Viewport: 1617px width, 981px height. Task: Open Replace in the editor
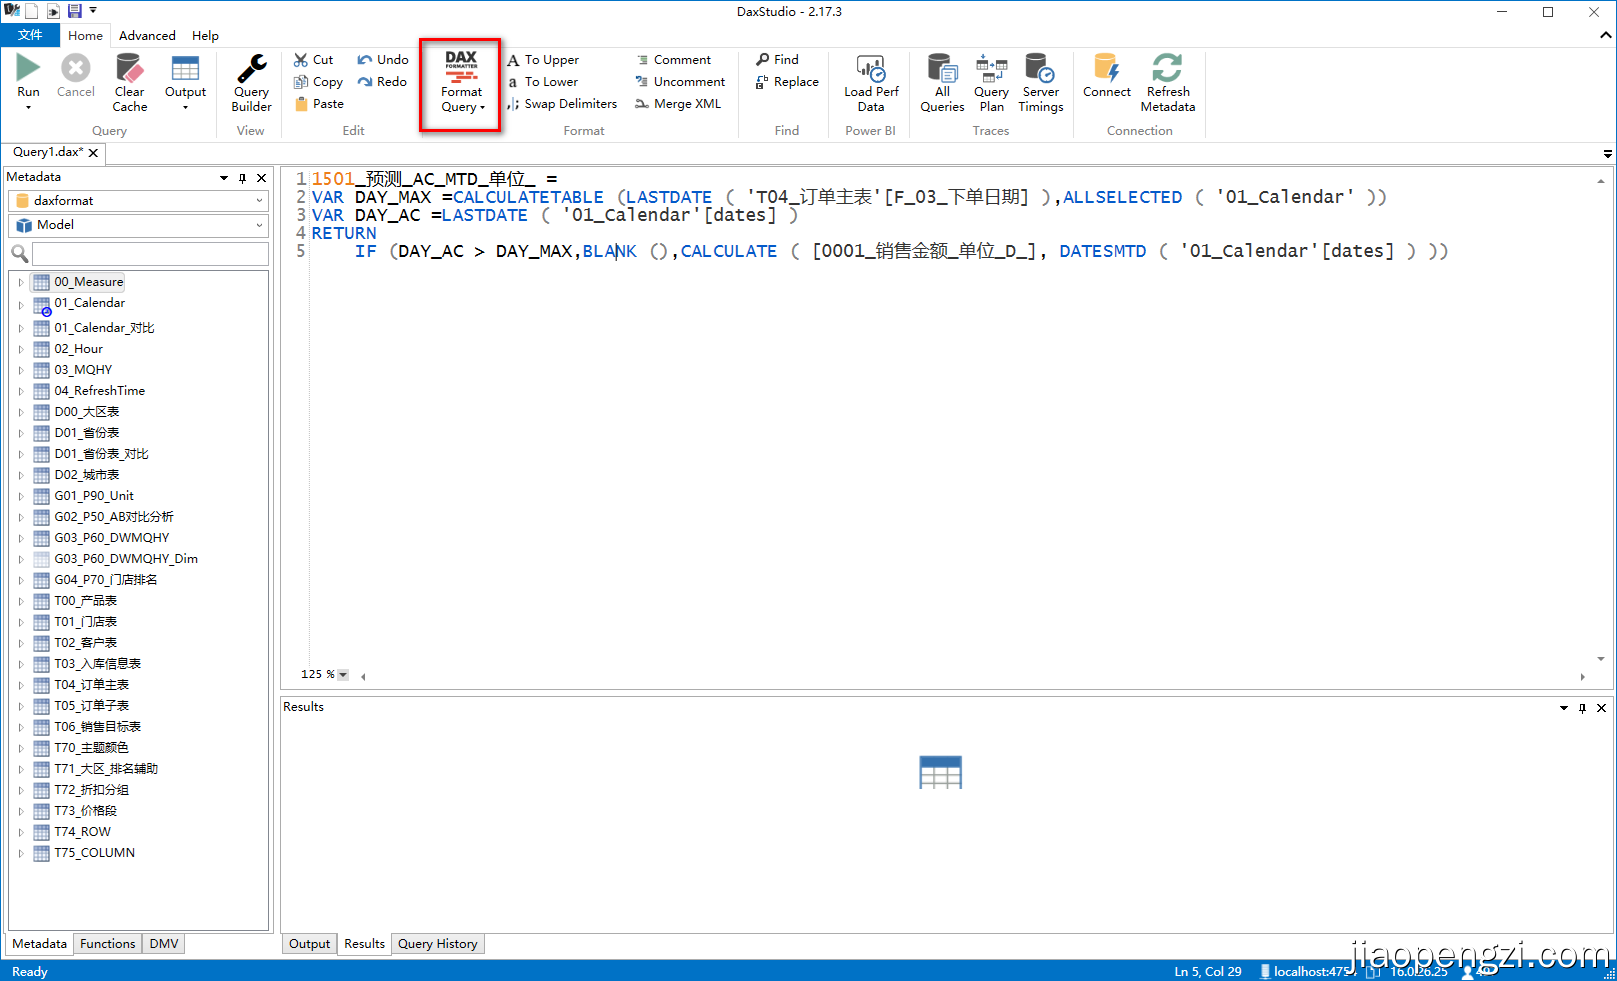787,82
